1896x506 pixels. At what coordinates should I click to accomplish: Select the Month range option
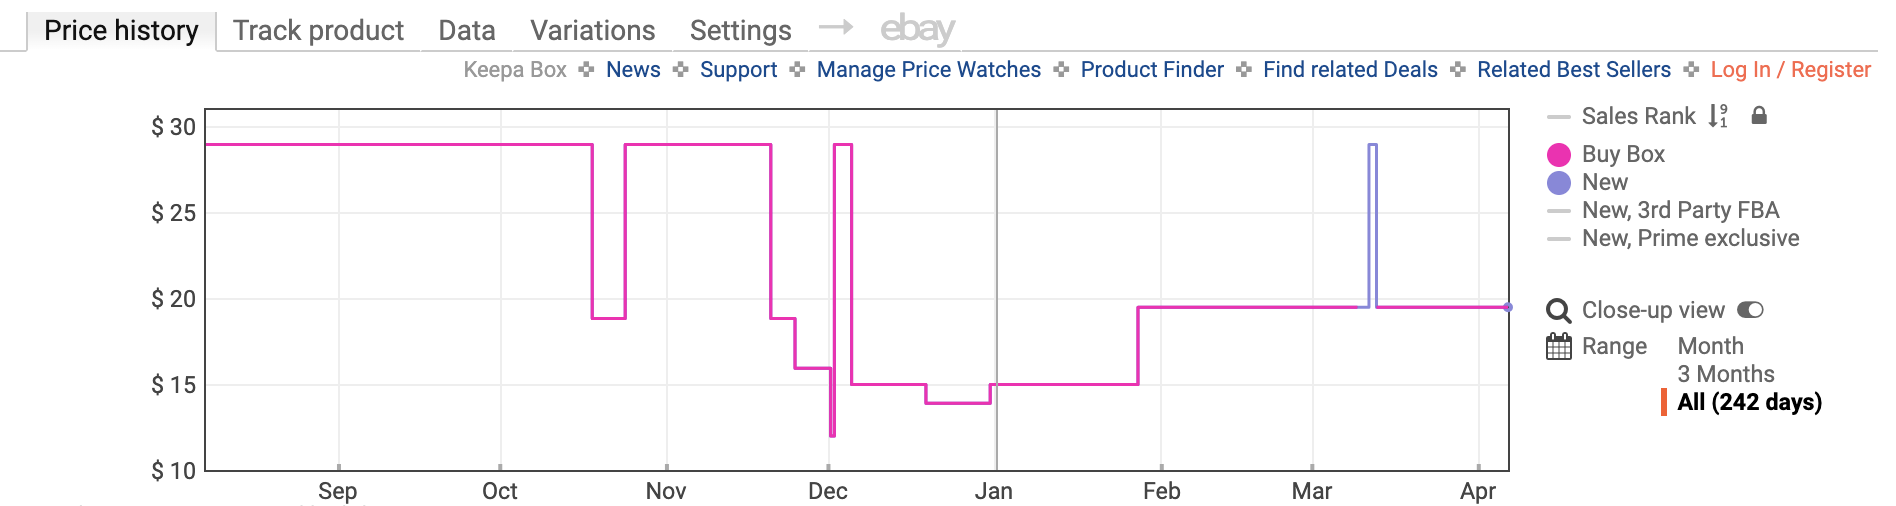coord(1710,346)
